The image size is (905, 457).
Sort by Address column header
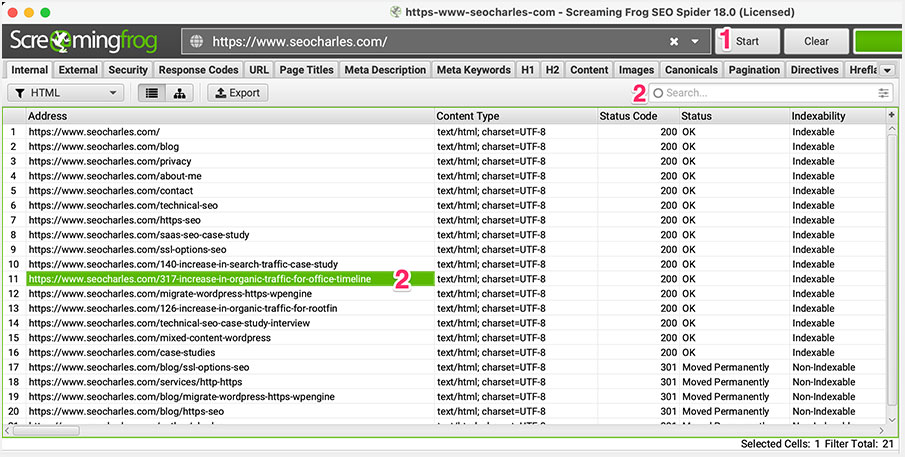(x=230, y=116)
